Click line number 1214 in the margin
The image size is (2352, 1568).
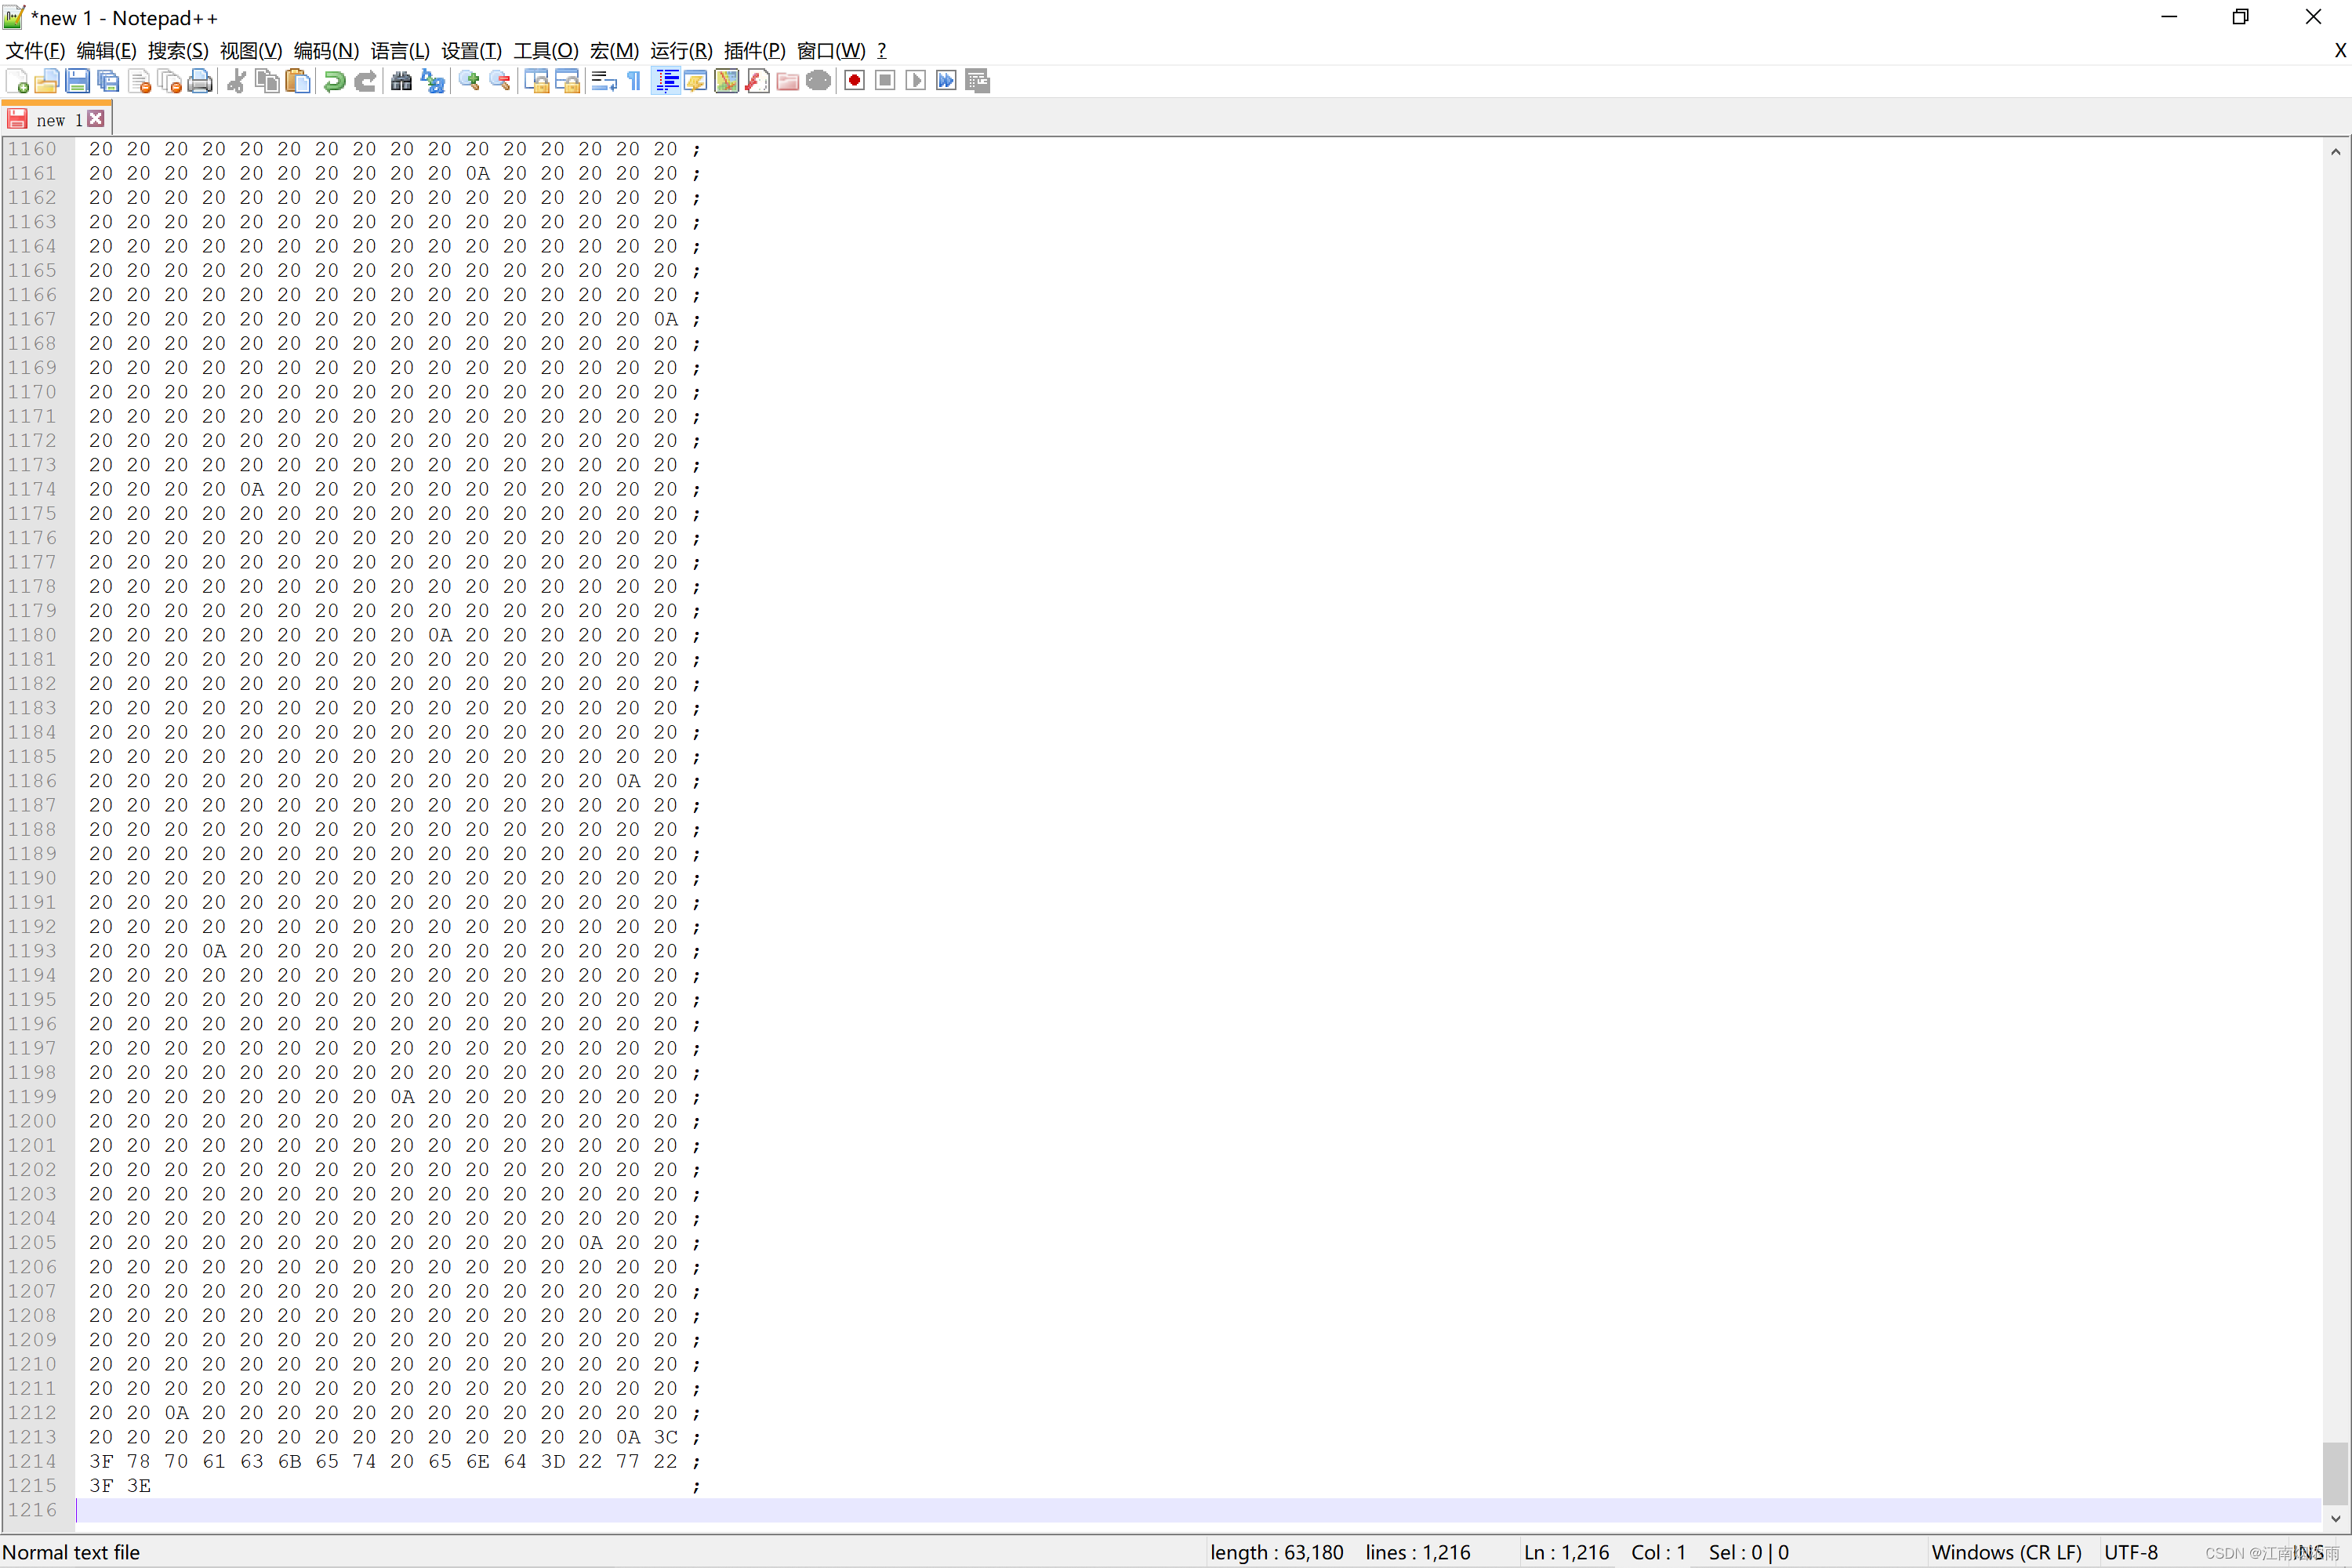pyautogui.click(x=33, y=1461)
